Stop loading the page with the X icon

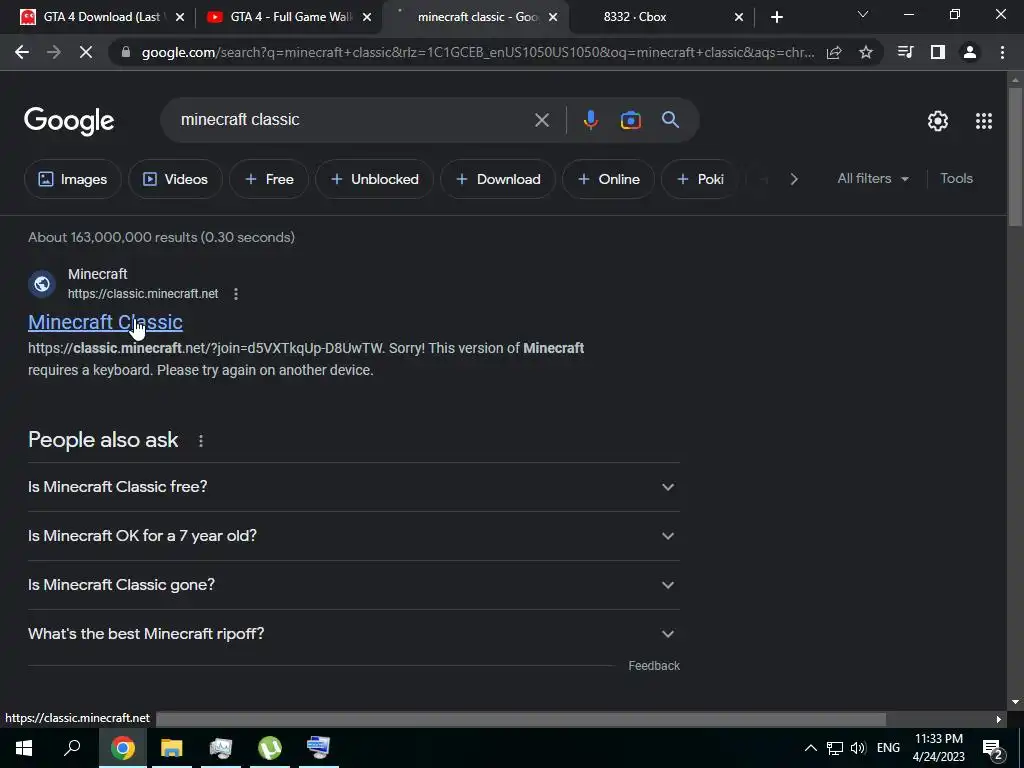[86, 52]
